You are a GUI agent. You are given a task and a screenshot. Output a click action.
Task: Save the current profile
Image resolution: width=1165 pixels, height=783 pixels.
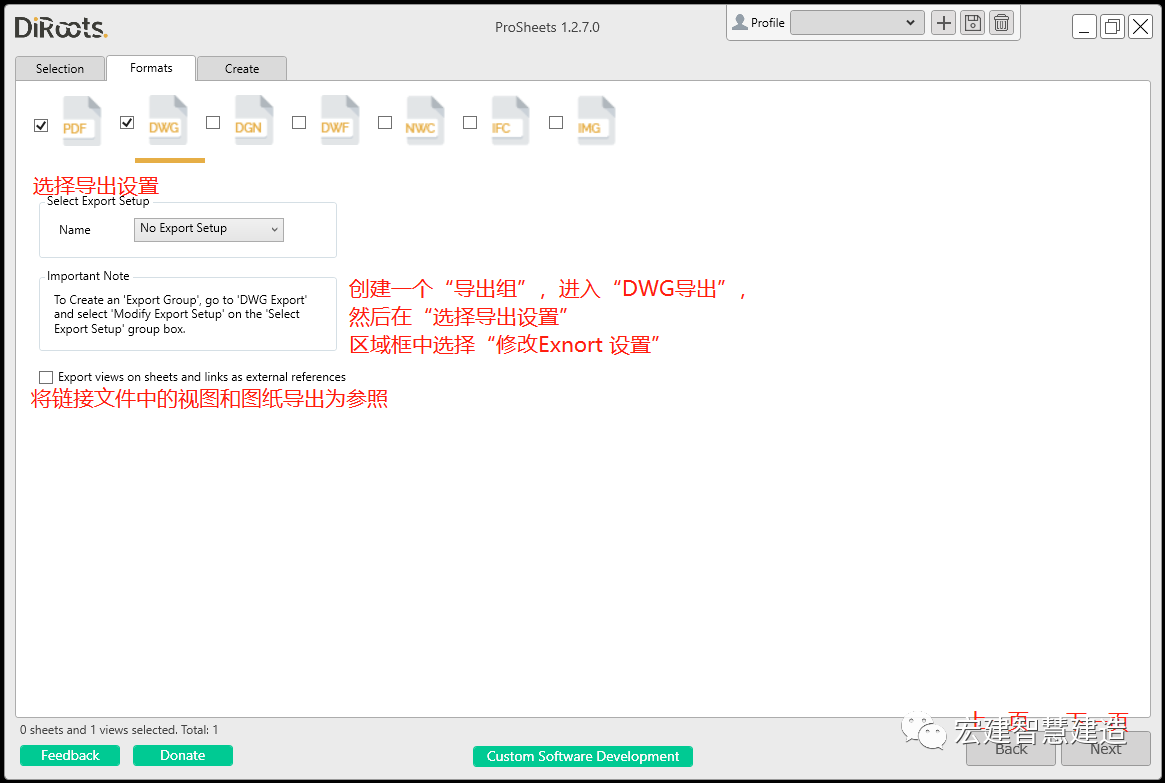tap(973, 23)
